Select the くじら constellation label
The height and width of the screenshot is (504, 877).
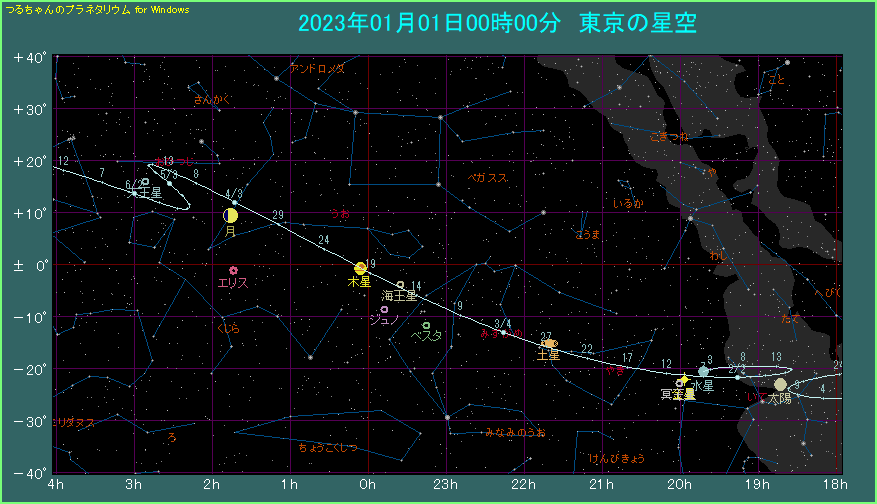click(x=229, y=328)
